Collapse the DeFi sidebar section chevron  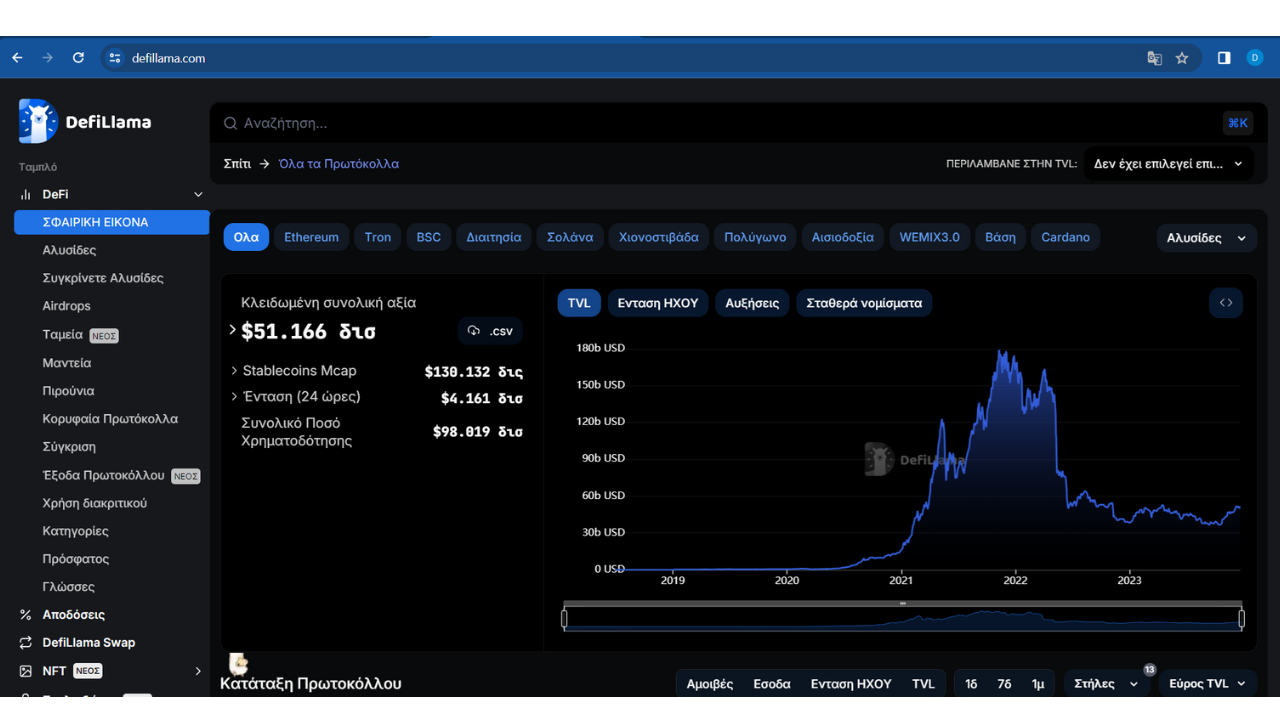(x=198, y=194)
